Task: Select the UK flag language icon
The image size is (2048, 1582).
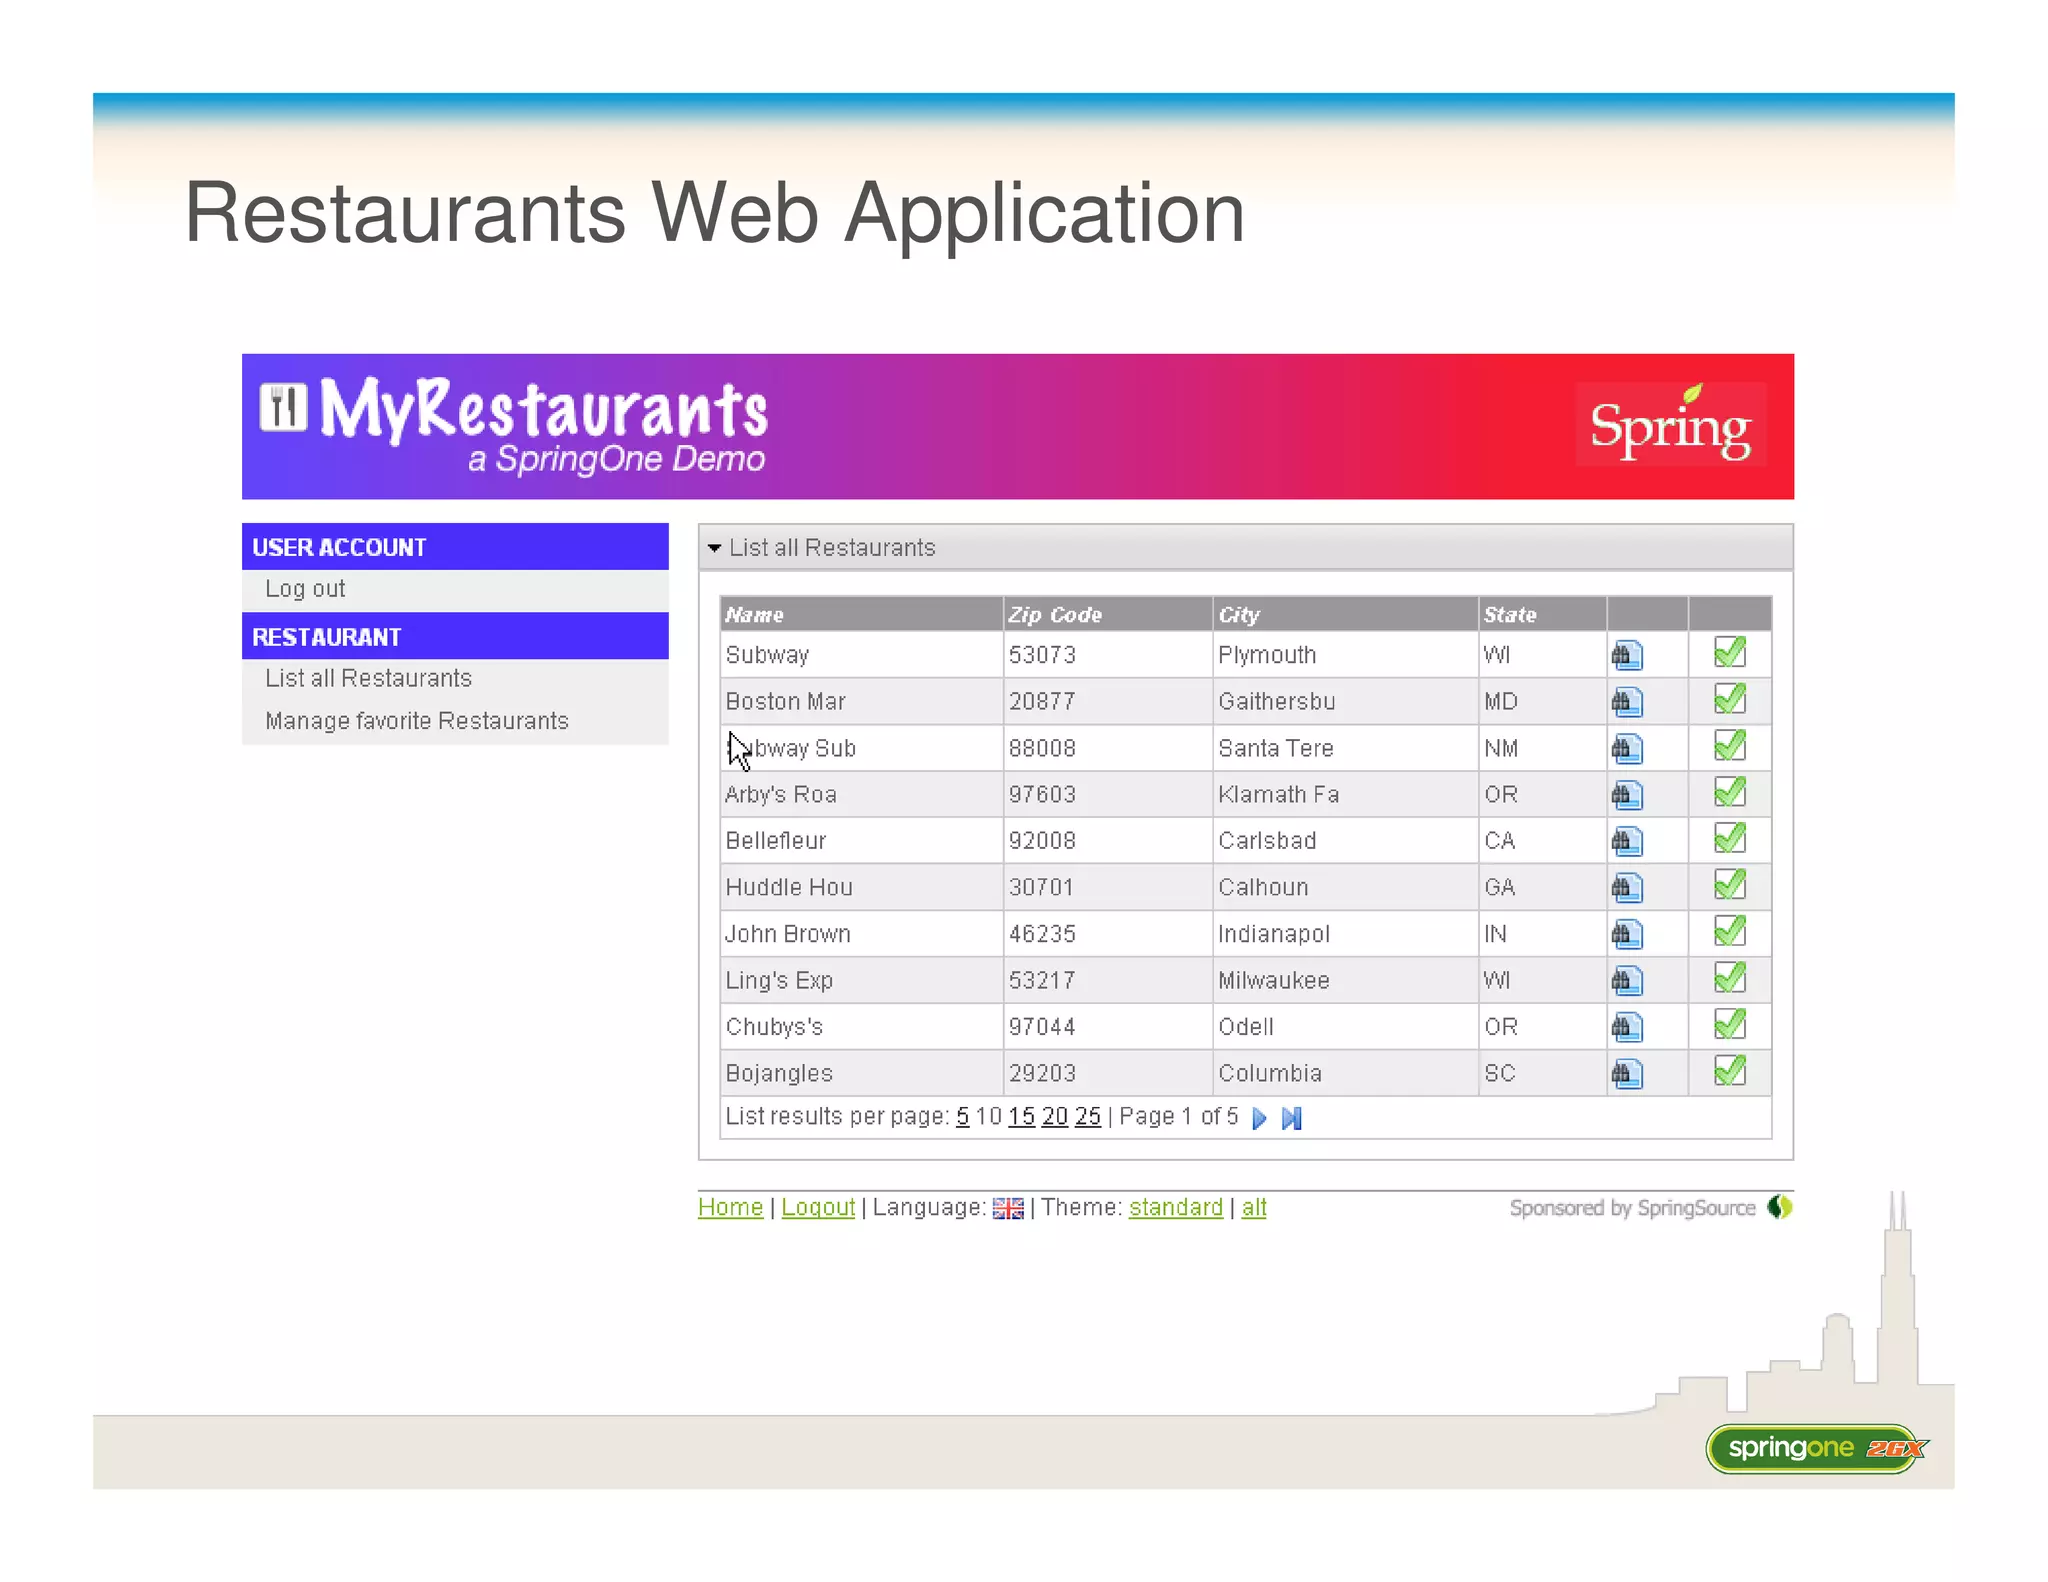Action: point(1008,1209)
